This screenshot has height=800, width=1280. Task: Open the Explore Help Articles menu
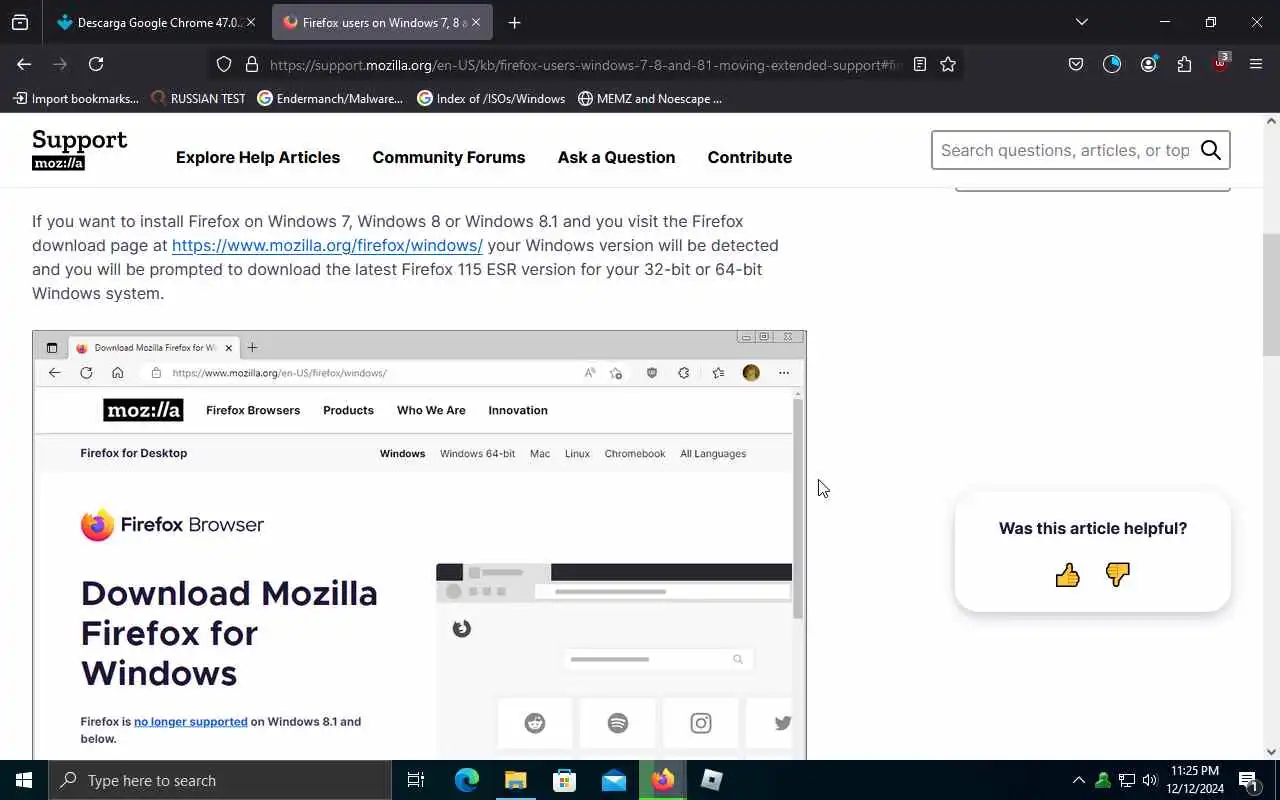[x=258, y=157]
